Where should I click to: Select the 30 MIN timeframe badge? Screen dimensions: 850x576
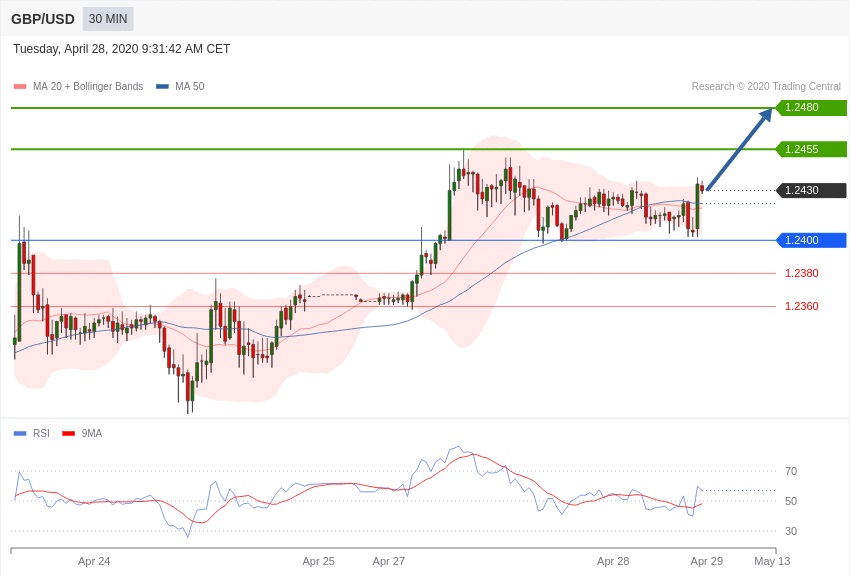pyautogui.click(x=108, y=19)
